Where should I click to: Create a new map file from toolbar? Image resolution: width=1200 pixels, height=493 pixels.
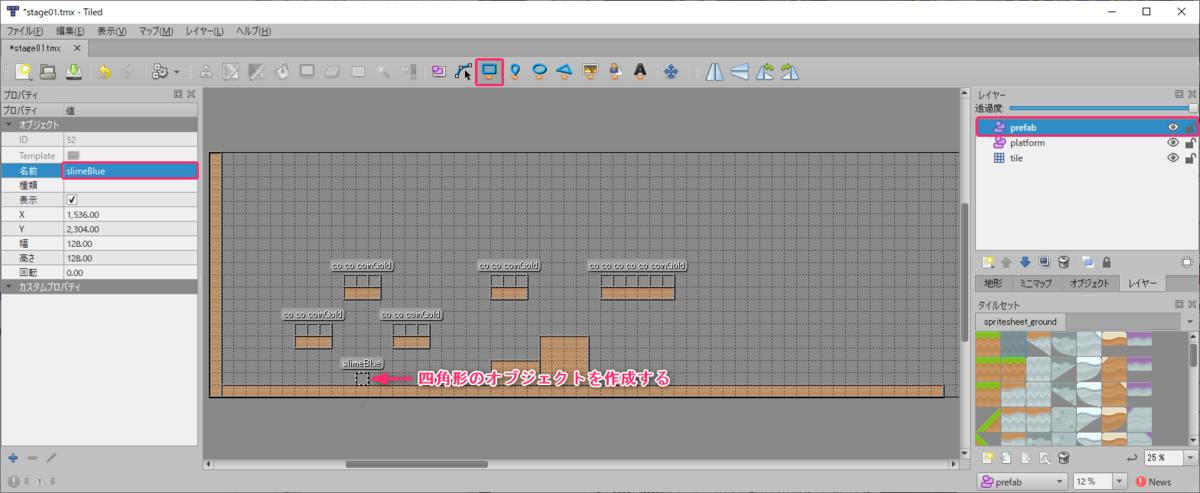24,72
